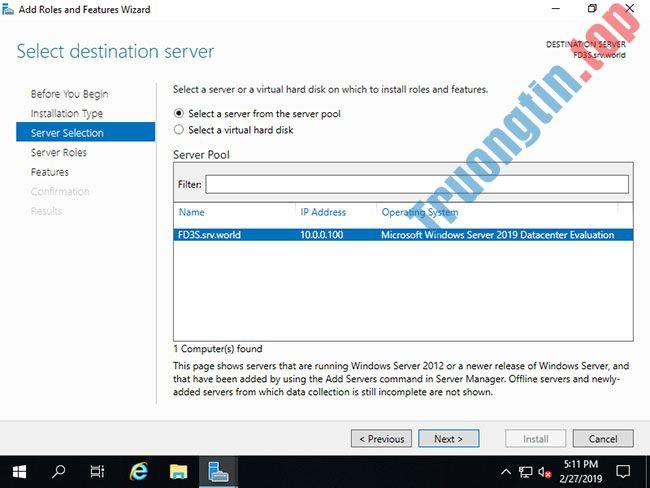Open network status tray icon
650x488 pixels.
tap(526, 472)
